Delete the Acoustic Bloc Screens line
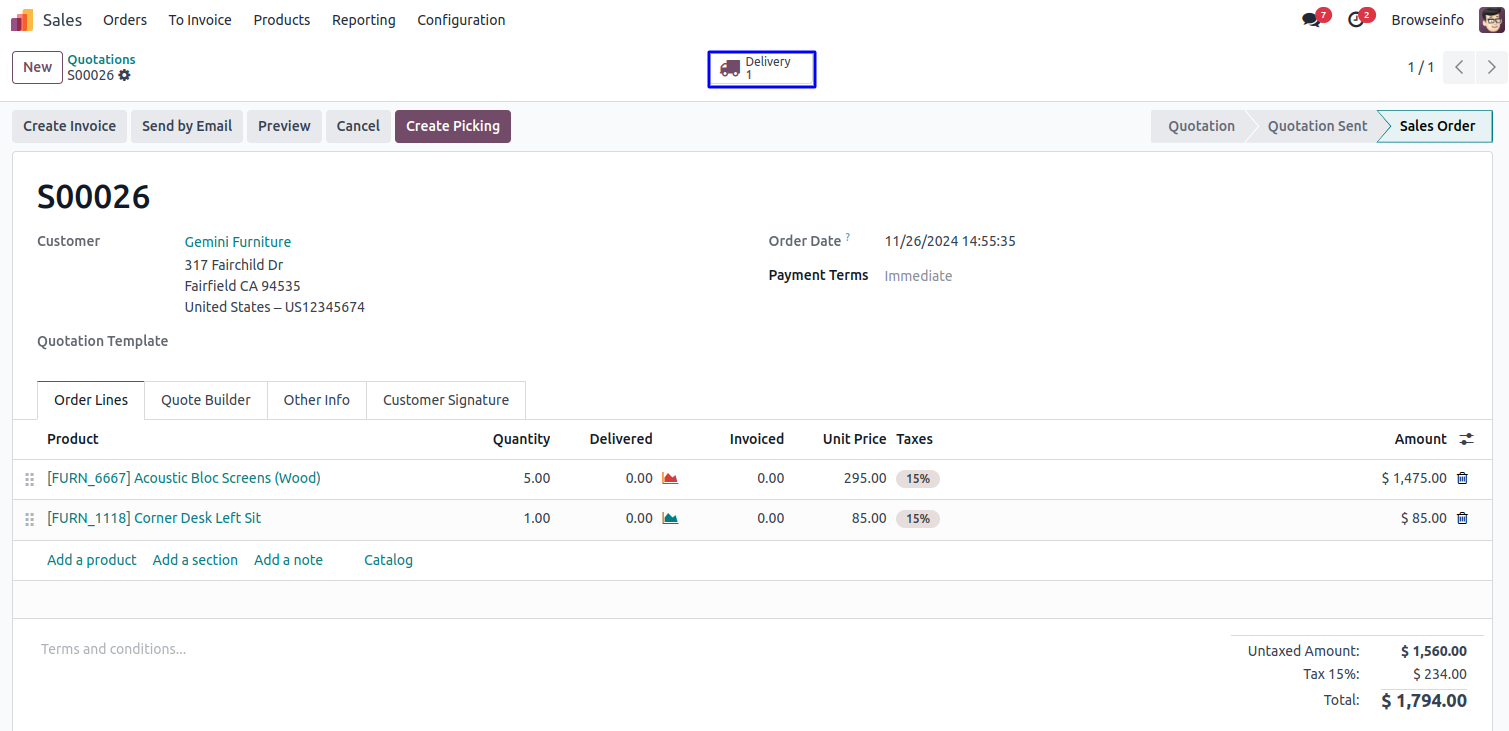The width and height of the screenshot is (1509, 731). coord(1462,478)
